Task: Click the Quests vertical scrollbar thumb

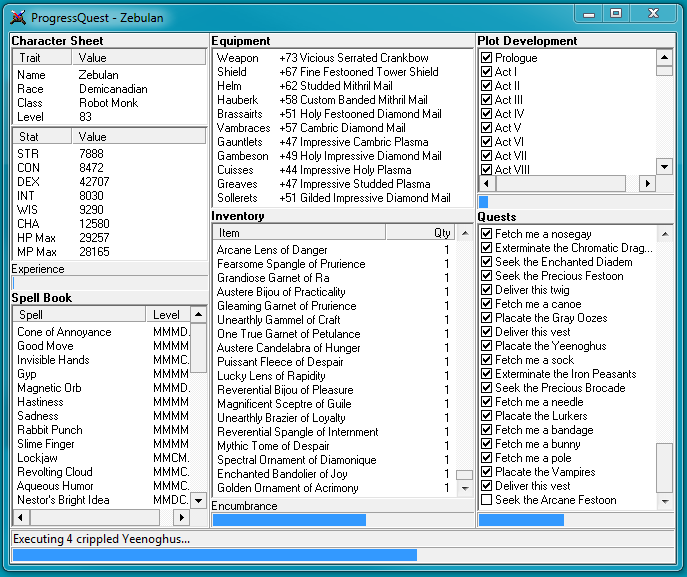Action: [x=665, y=468]
